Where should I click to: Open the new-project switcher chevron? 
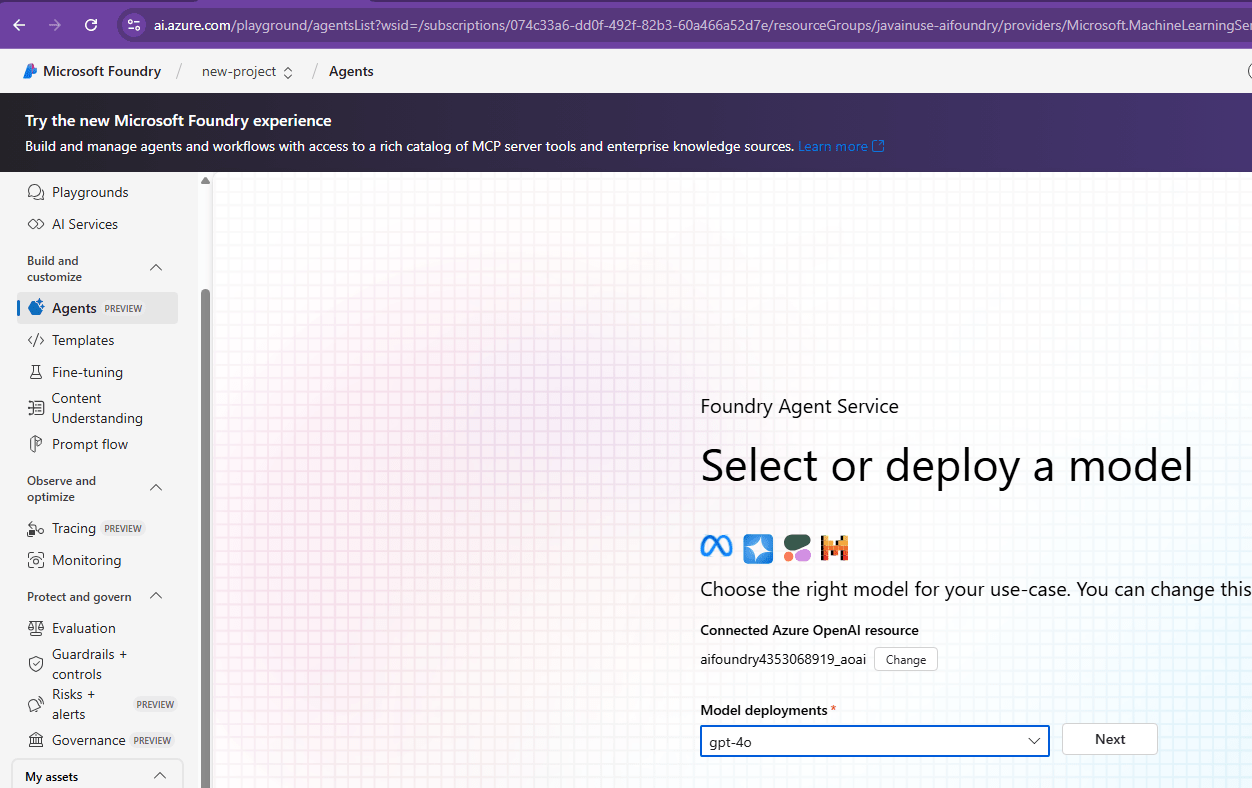point(287,71)
